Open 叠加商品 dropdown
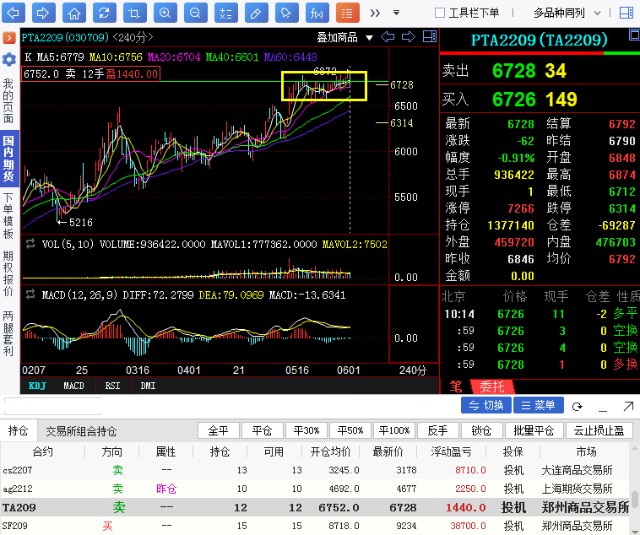 (345, 38)
